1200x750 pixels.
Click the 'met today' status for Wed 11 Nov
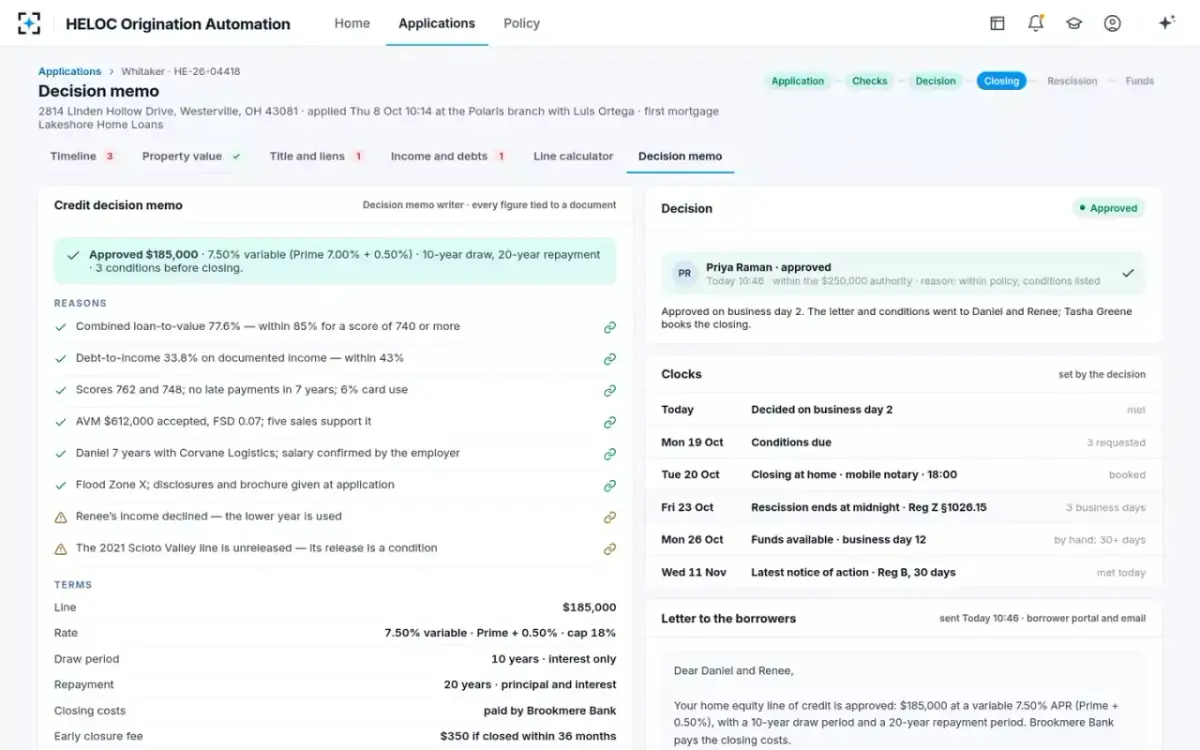(x=1121, y=573)
